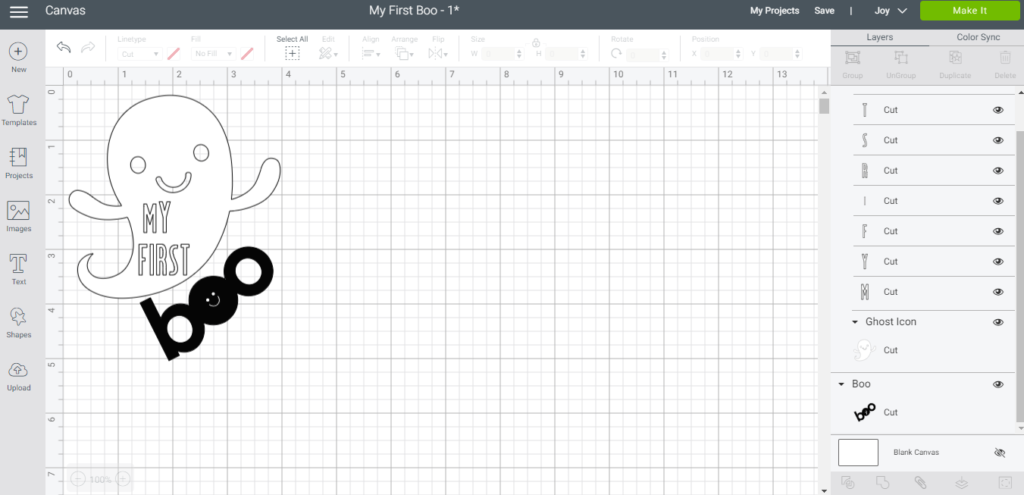Screen dimensions: 1024x495
Task: Hide the F letter layer
Action: (x=998, y=231)
